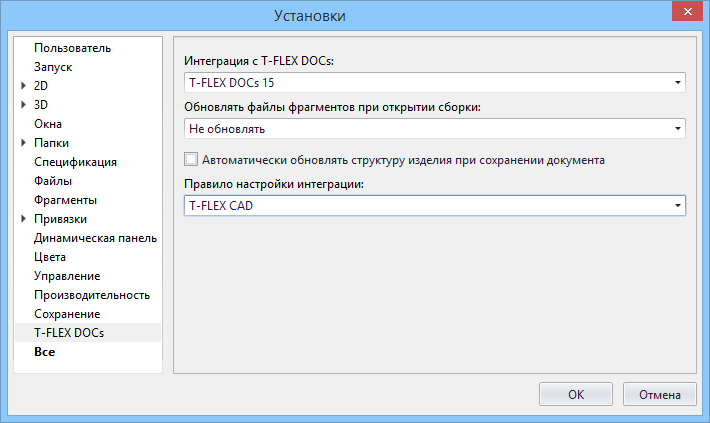Expand the 3D tree node
The image size is (710, 423).
coord(24,105)
